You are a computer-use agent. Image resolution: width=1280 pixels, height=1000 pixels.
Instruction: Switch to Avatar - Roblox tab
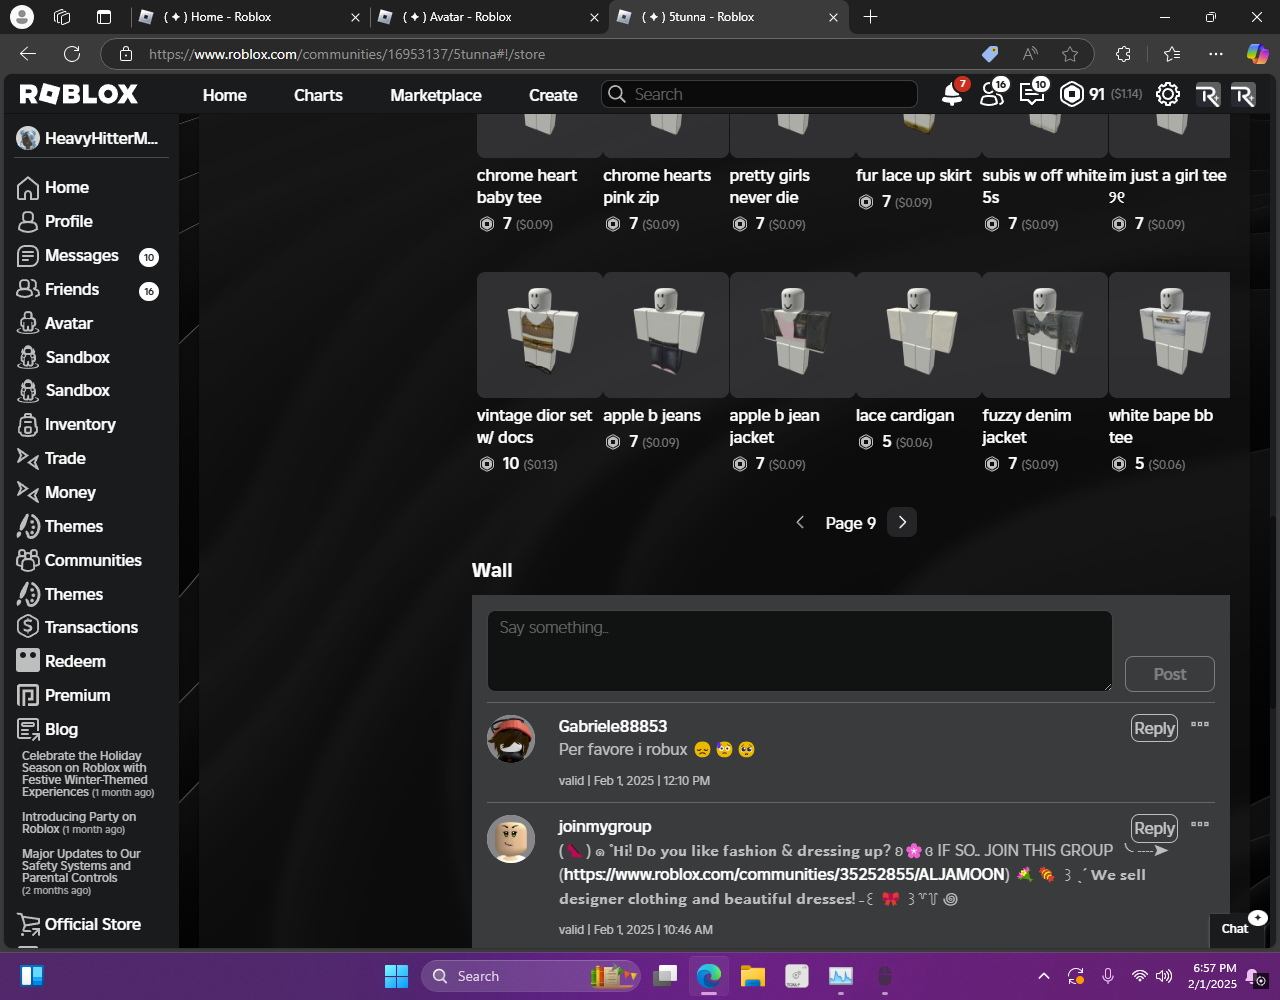(x=488, y=17)
